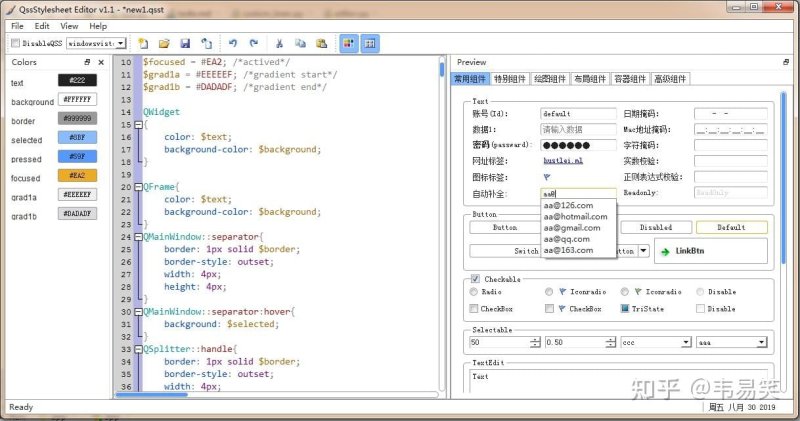Click the 数据1 input field

click(578, 129)
